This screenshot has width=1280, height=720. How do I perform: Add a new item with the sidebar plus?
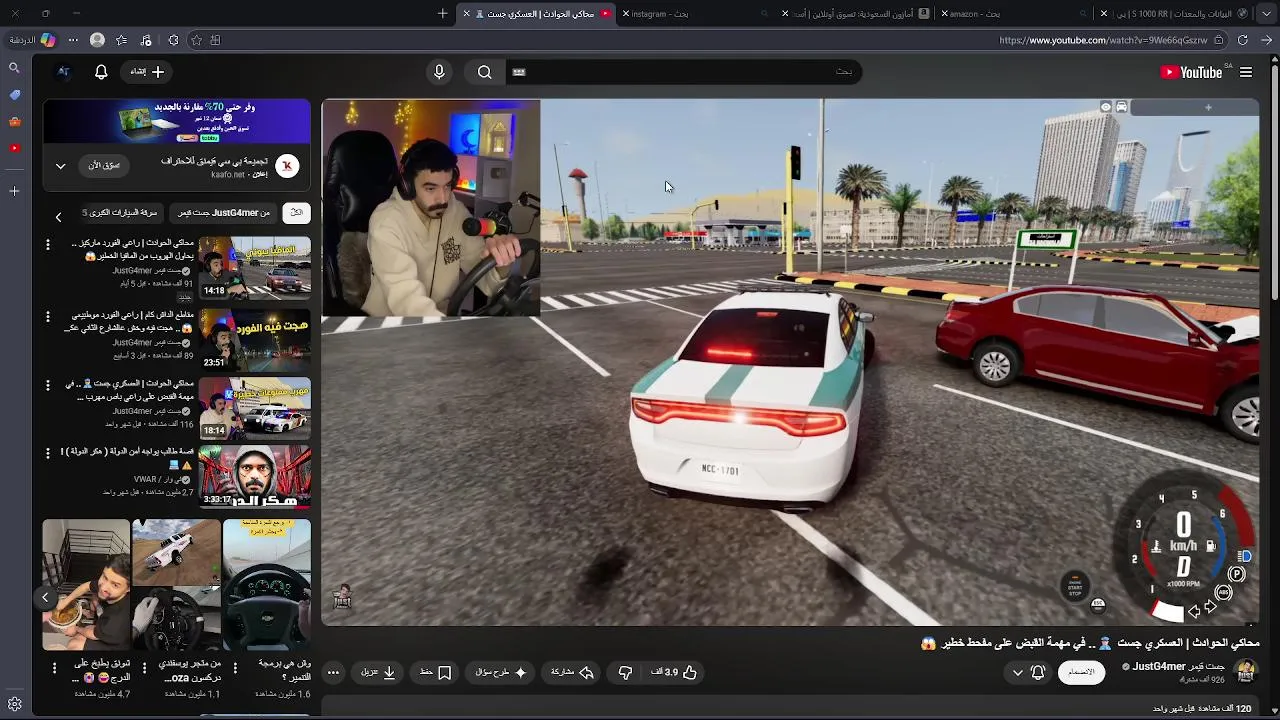pyautogui.click(x=14, y=190)
